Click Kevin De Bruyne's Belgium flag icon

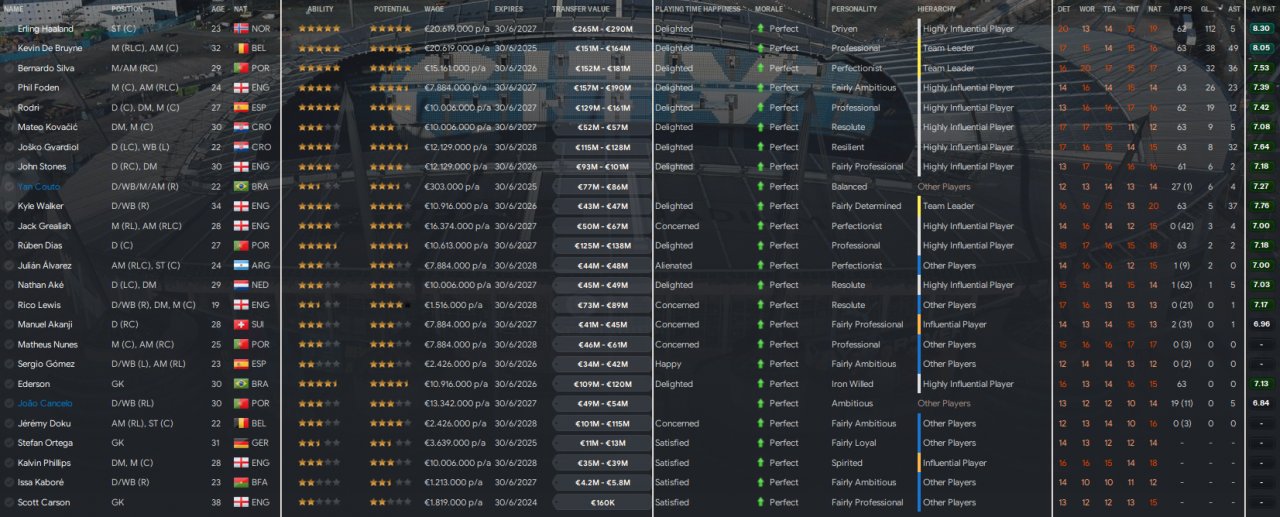pos(241,48)
